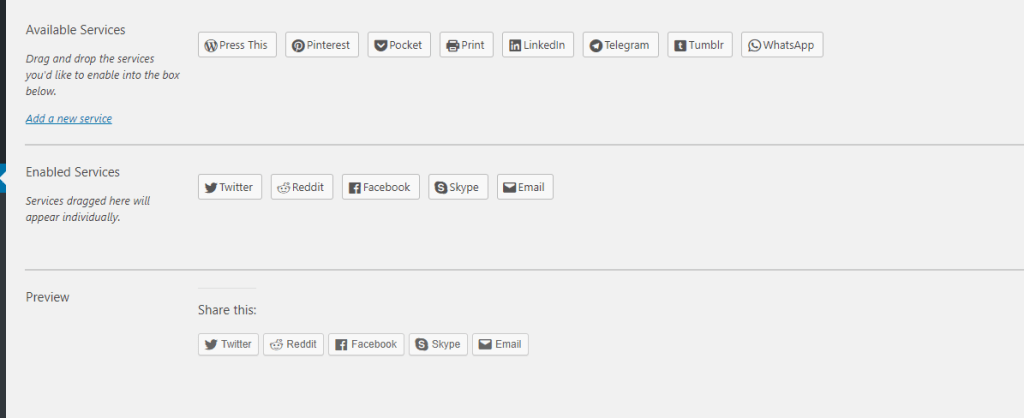Click the Twitter share button in Preview
1024x418 pixels.
pos(228,344)
